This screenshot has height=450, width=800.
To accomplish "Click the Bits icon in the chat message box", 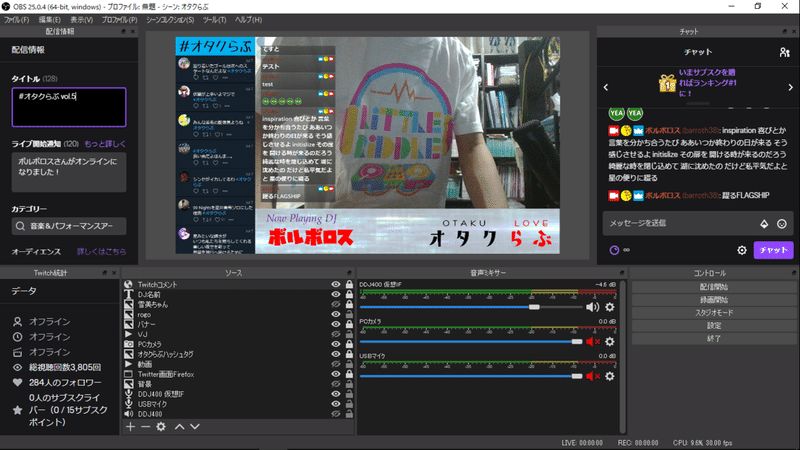I will pos(764,223).
